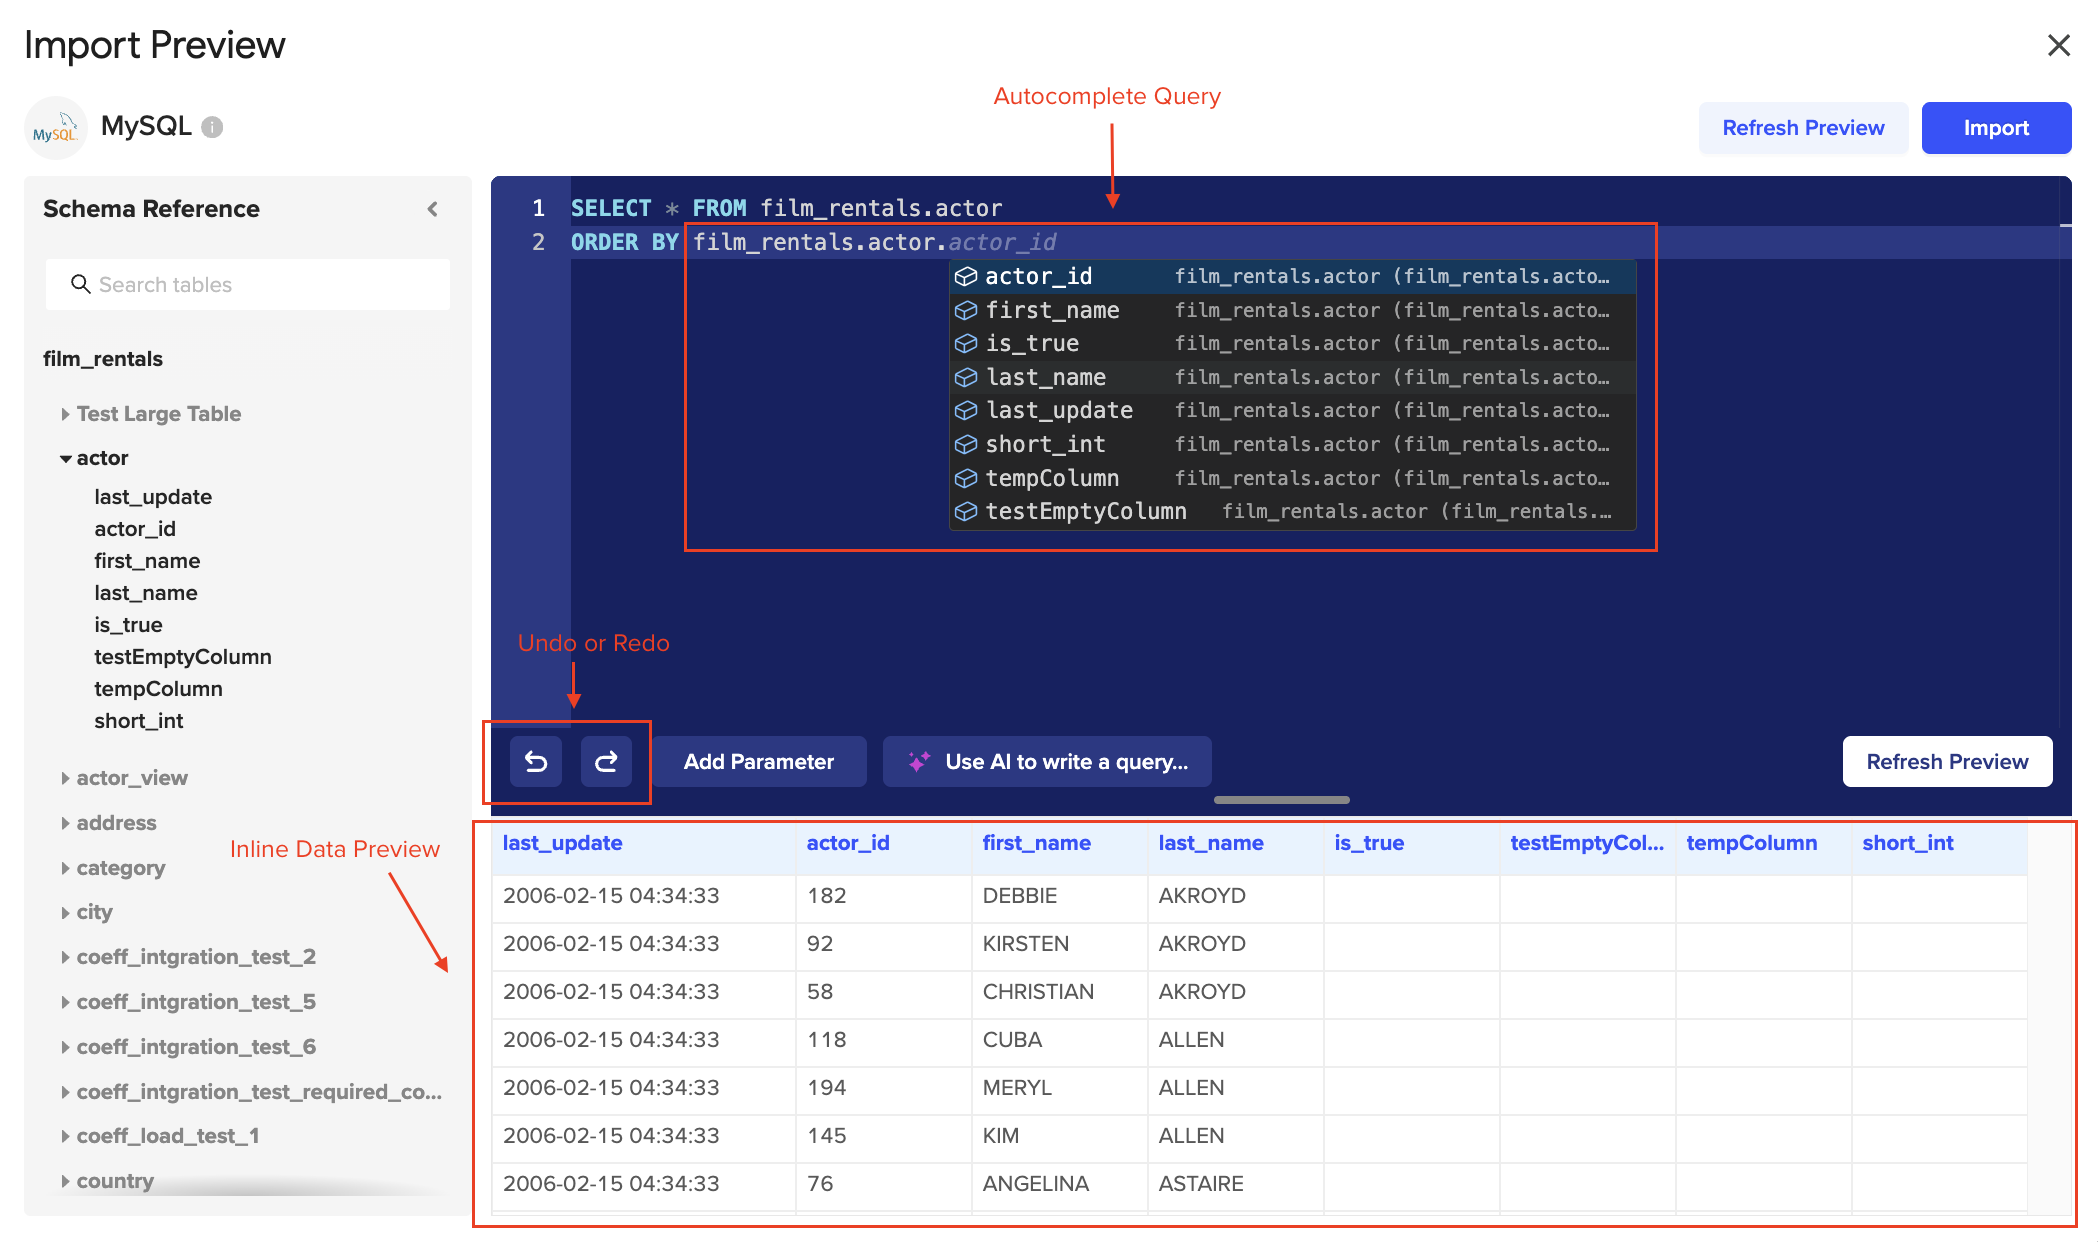Collapse the actor table tree
2098x1242 pixels.
66,459
